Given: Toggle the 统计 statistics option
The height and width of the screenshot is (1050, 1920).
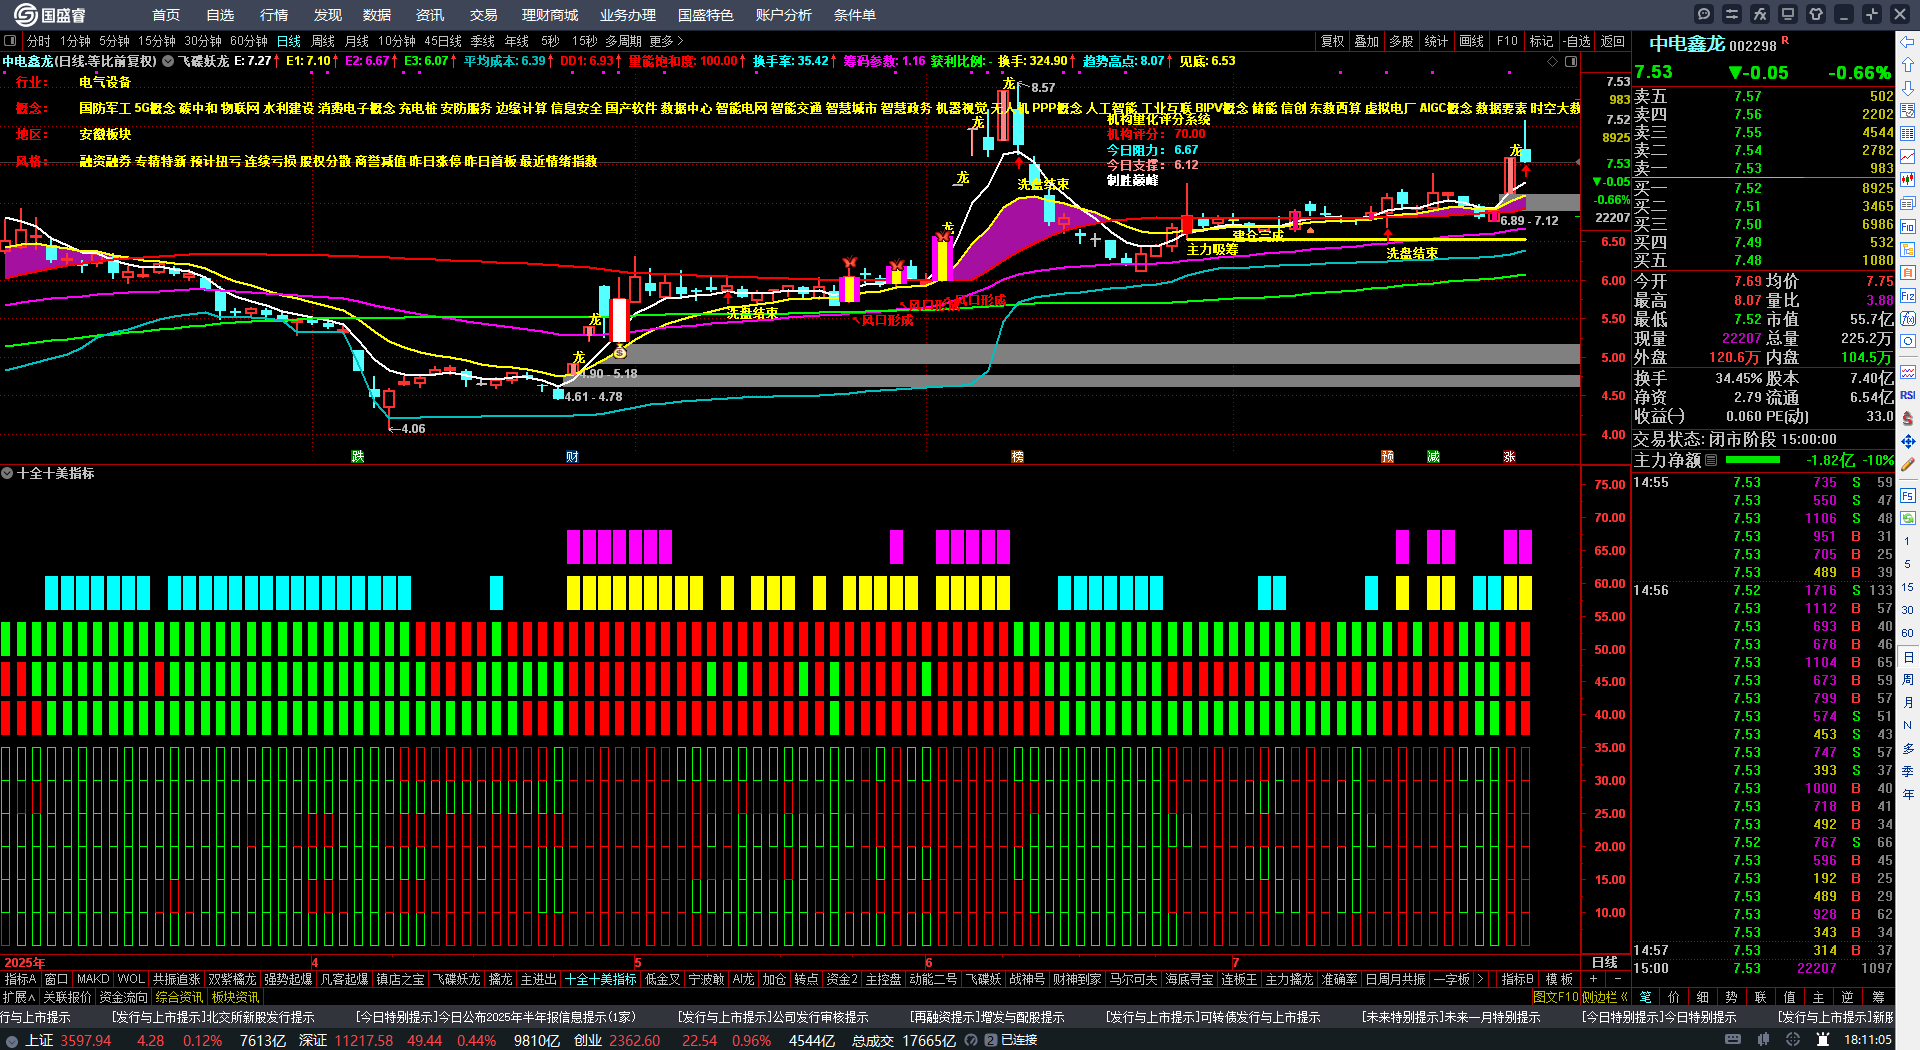Looking at the screenshot, I should pos(1436,41).
